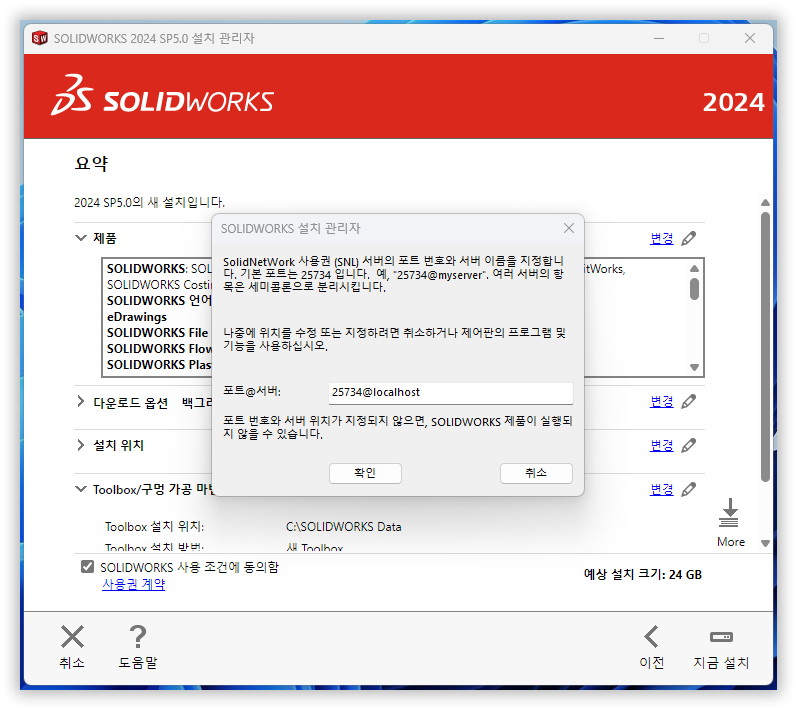Click the SW app icon in title bar
This screenshot has height=710, width=797.
(39, 38)
